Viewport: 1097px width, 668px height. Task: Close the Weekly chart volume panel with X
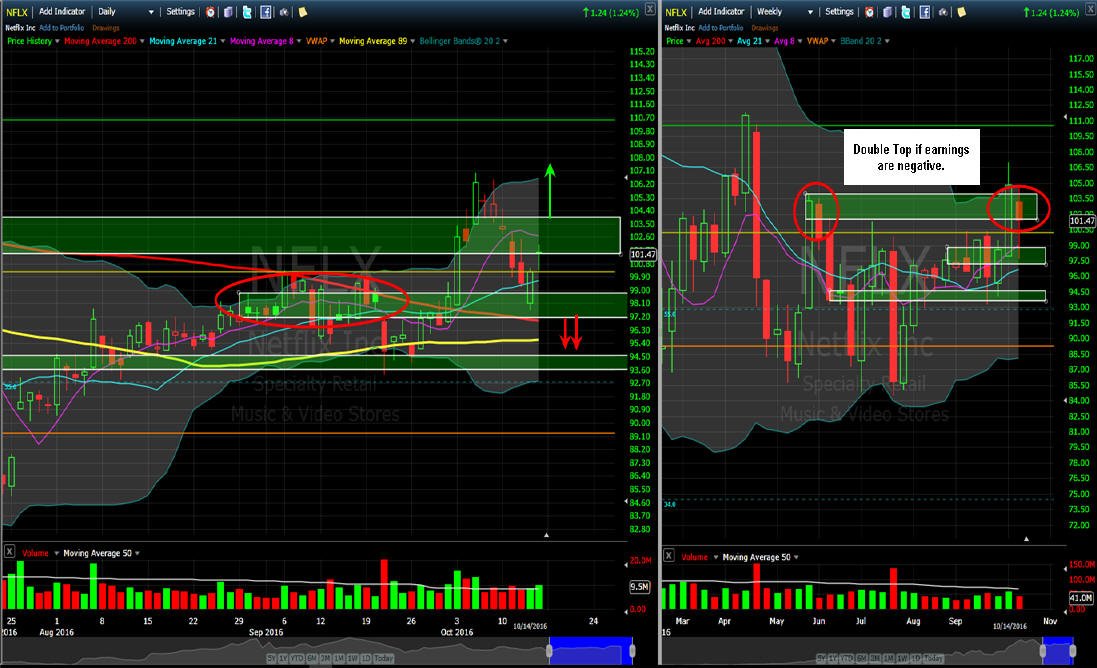point(669,555)
